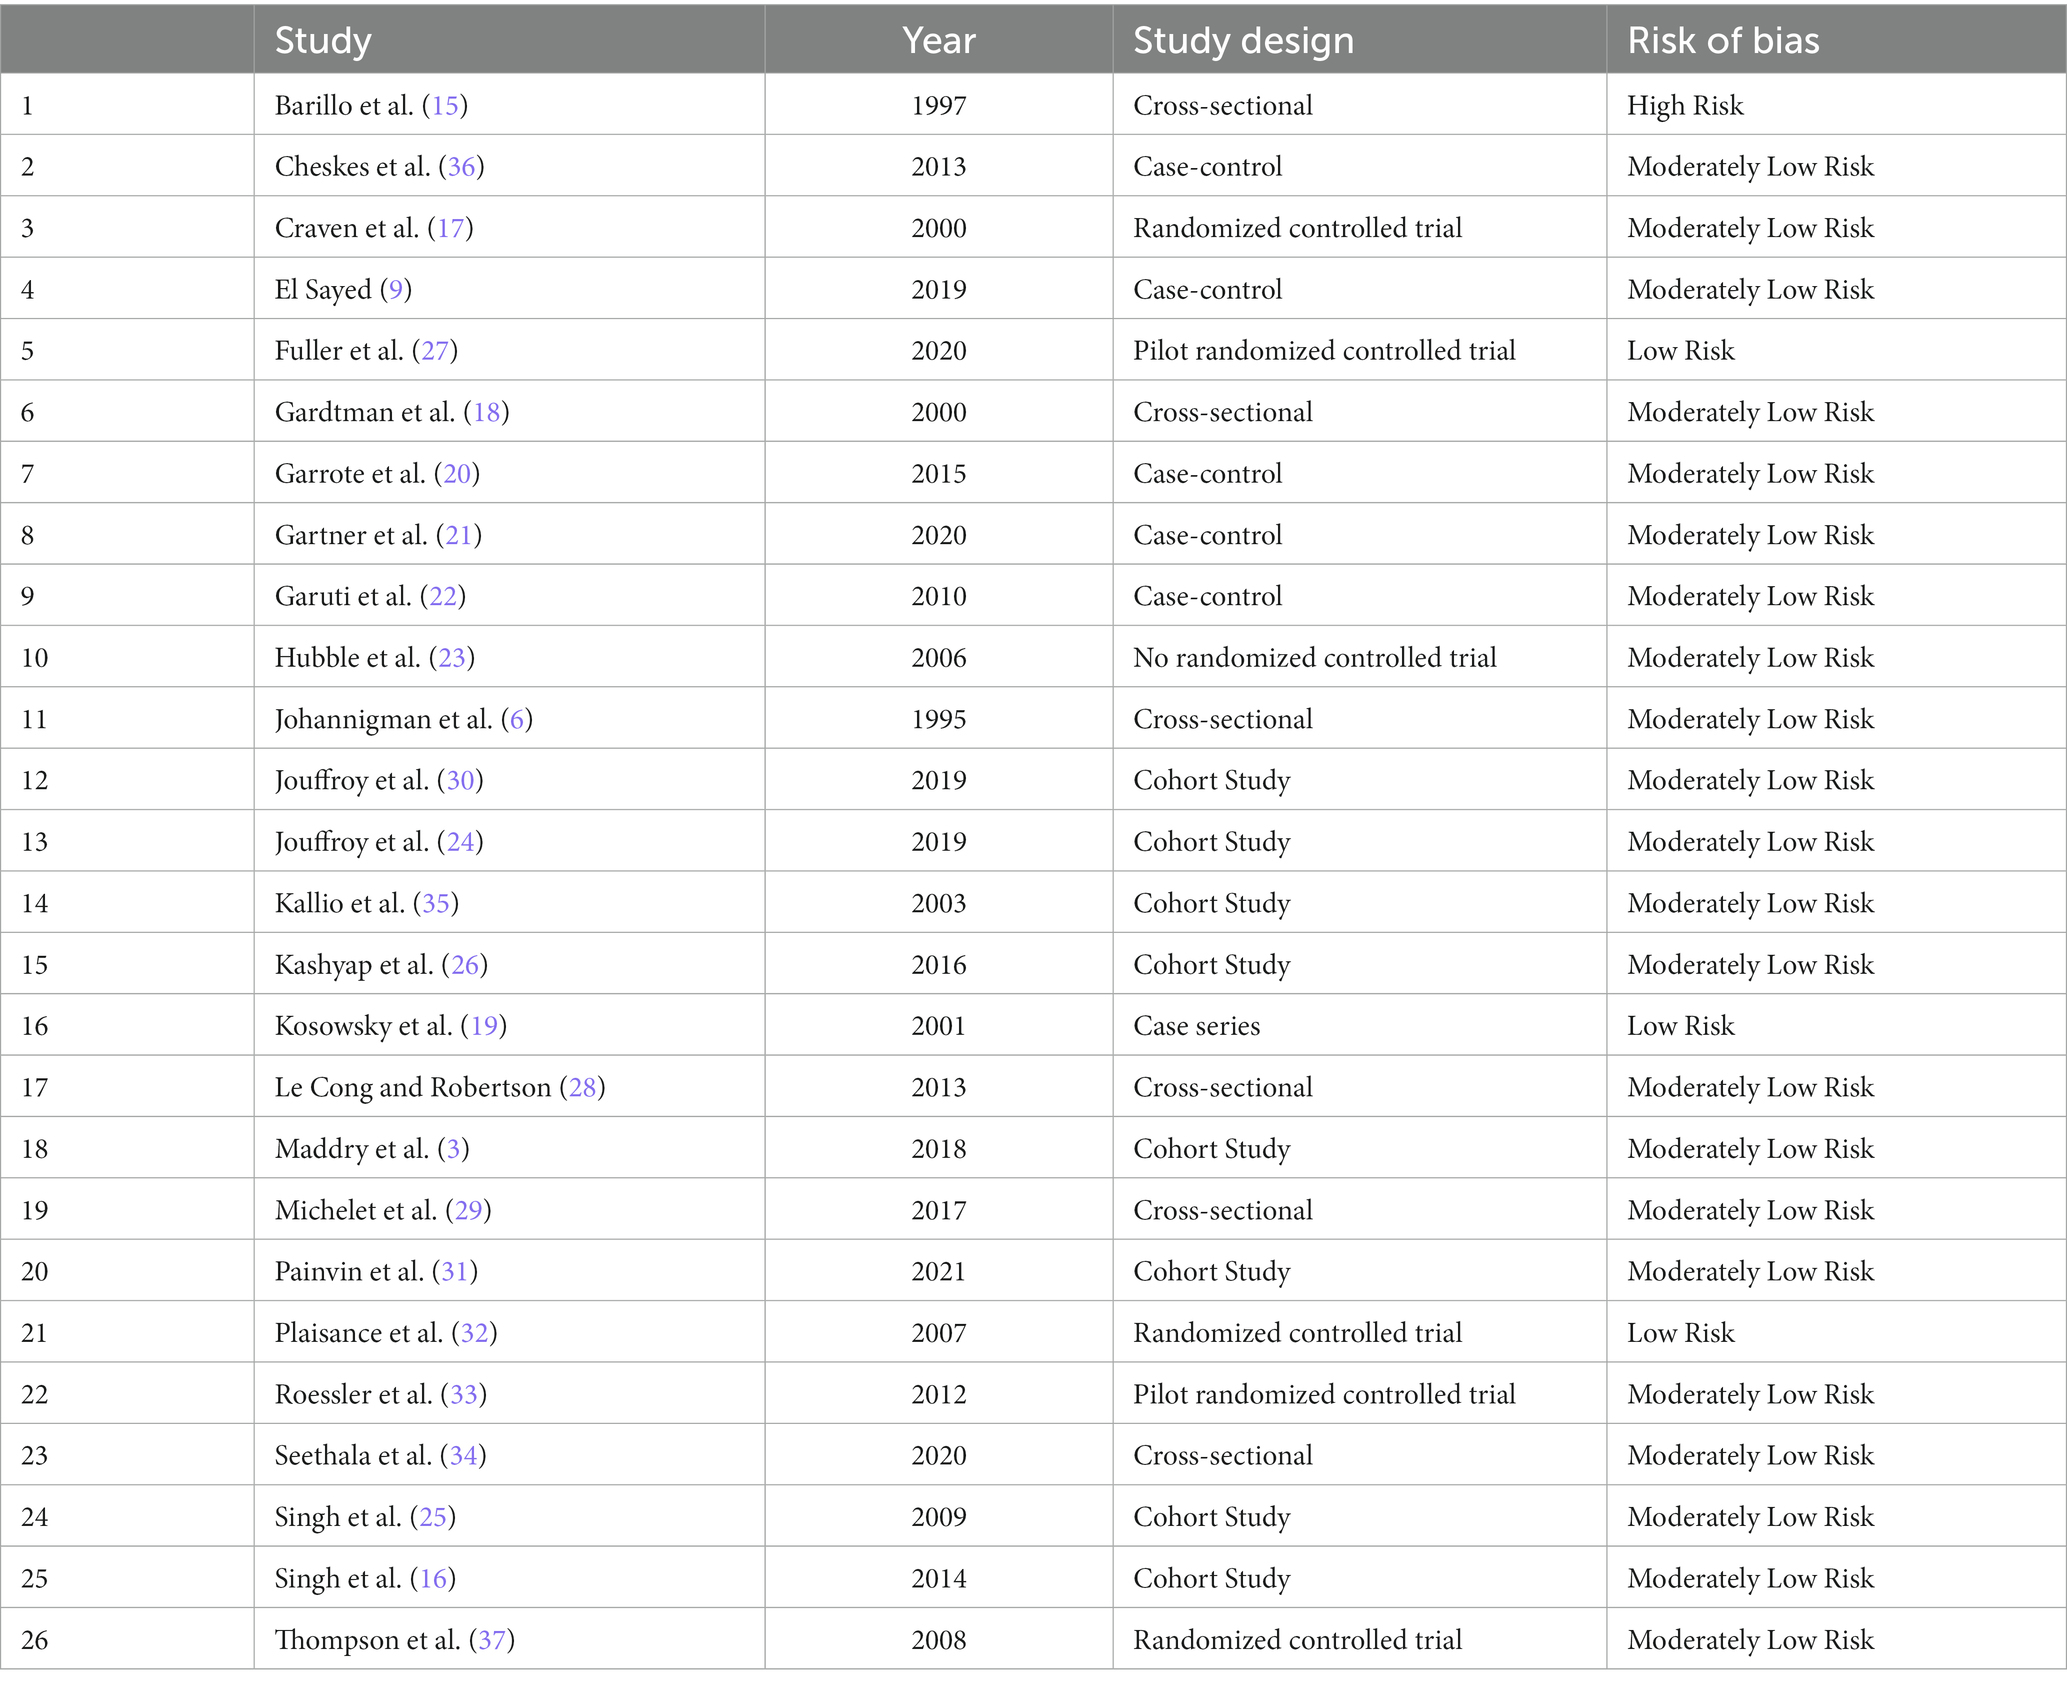
Task: Open citation 6 for Johannigman et al.
Action: 517,719
